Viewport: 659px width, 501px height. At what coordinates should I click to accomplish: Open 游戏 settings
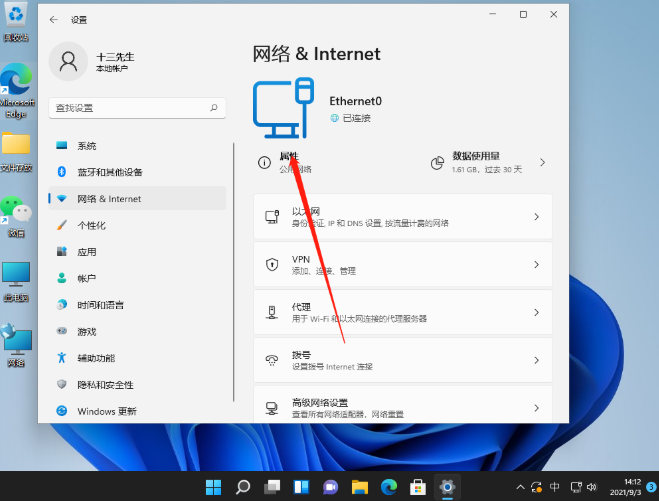137,332
